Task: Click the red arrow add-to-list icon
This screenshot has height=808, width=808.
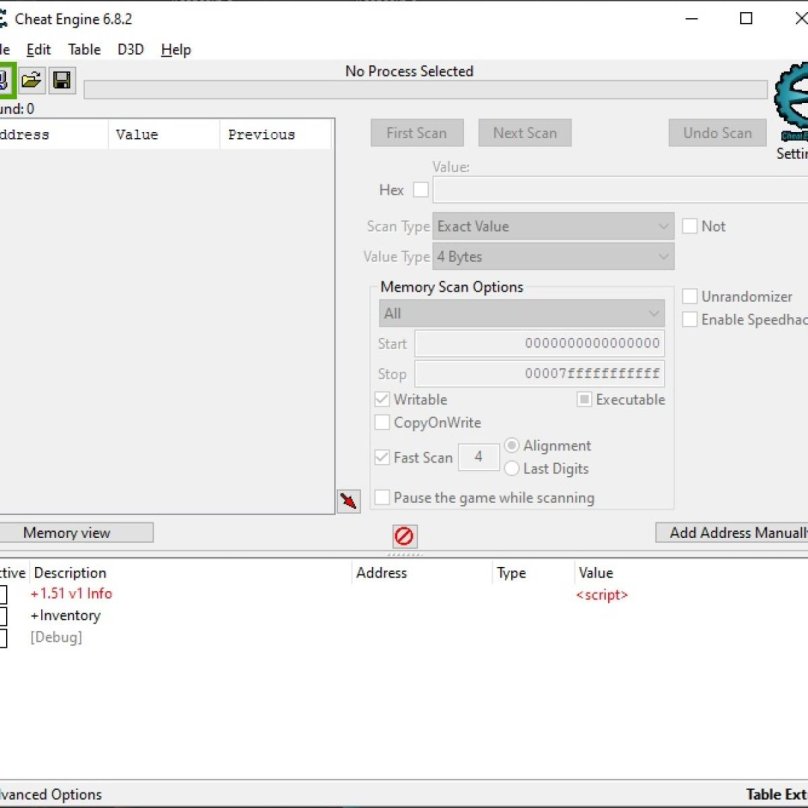Action: 348,501
